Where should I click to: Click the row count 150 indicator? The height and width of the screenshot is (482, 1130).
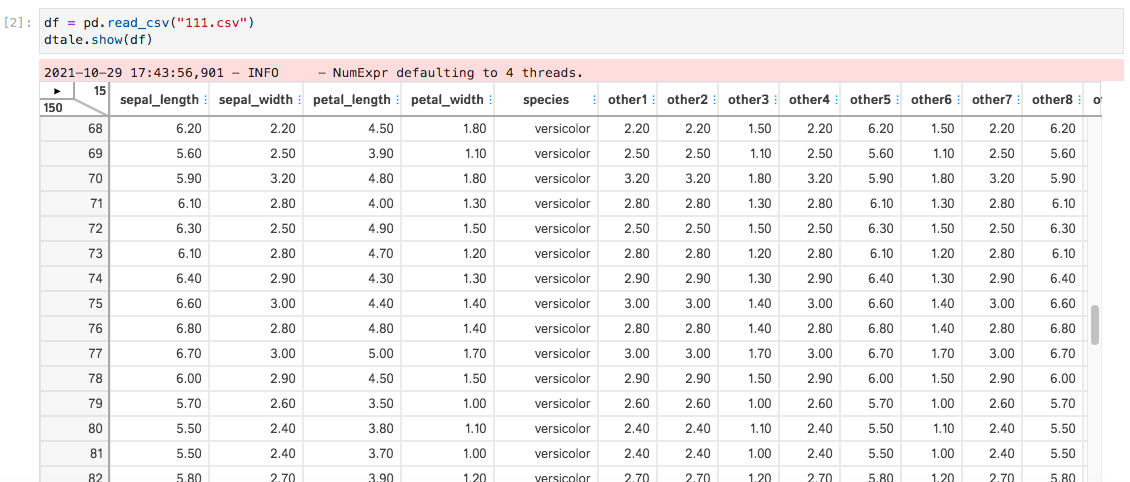pos(53,108)
